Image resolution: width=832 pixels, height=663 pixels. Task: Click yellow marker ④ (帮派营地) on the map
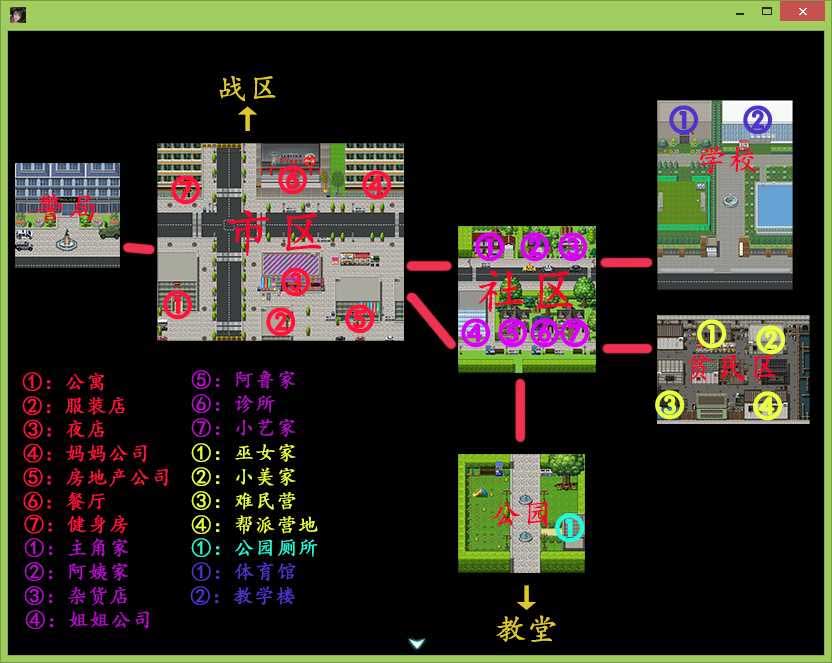(767, 406)
